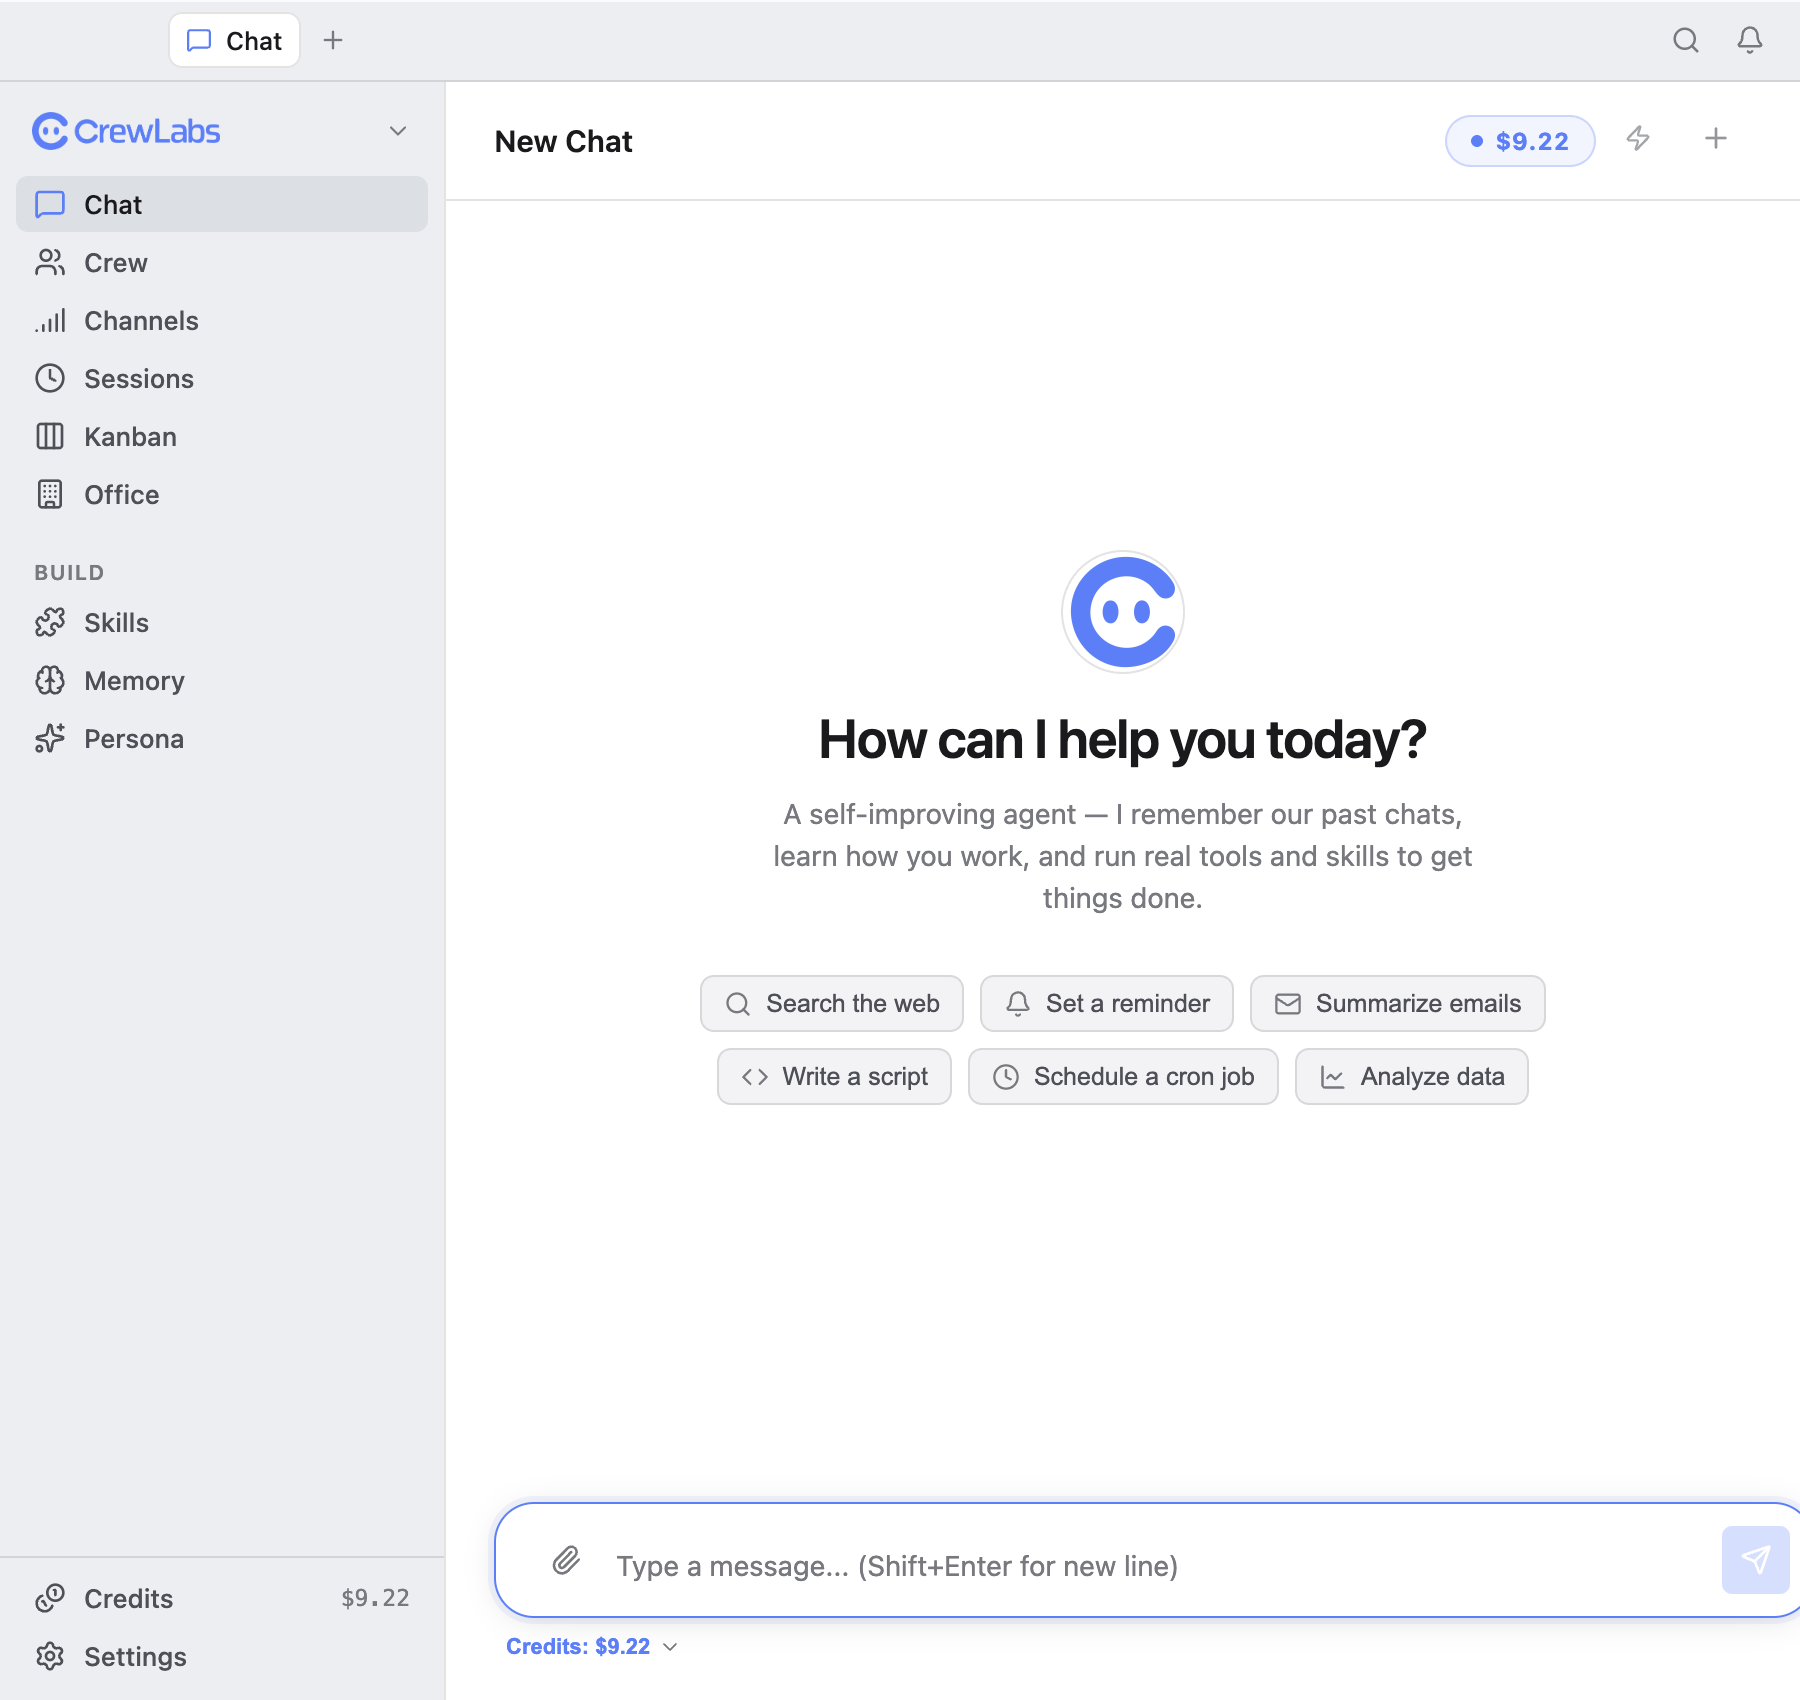This screenshot has height=1700, width=1800.
Task: Open Chat in the sidebar
Action: pos(222,204)
